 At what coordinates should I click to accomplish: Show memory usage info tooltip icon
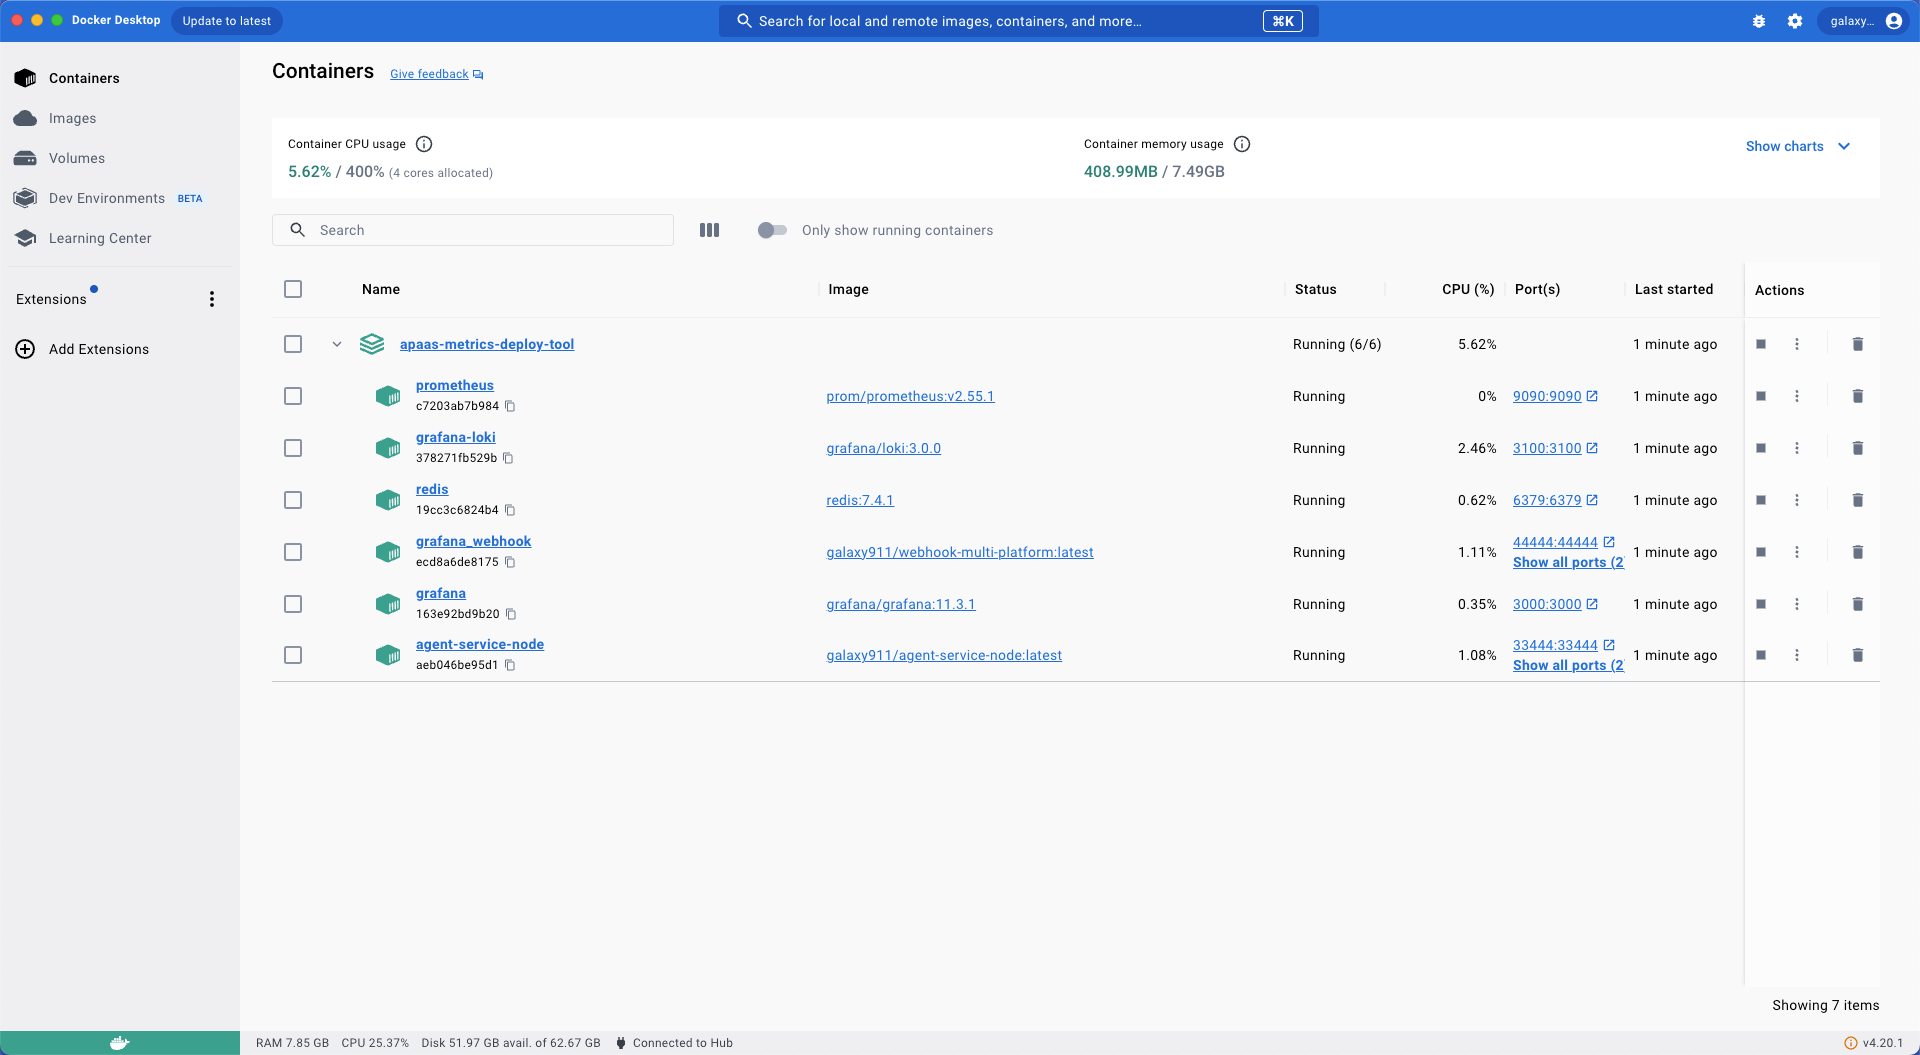click(x=1242, y=144)
